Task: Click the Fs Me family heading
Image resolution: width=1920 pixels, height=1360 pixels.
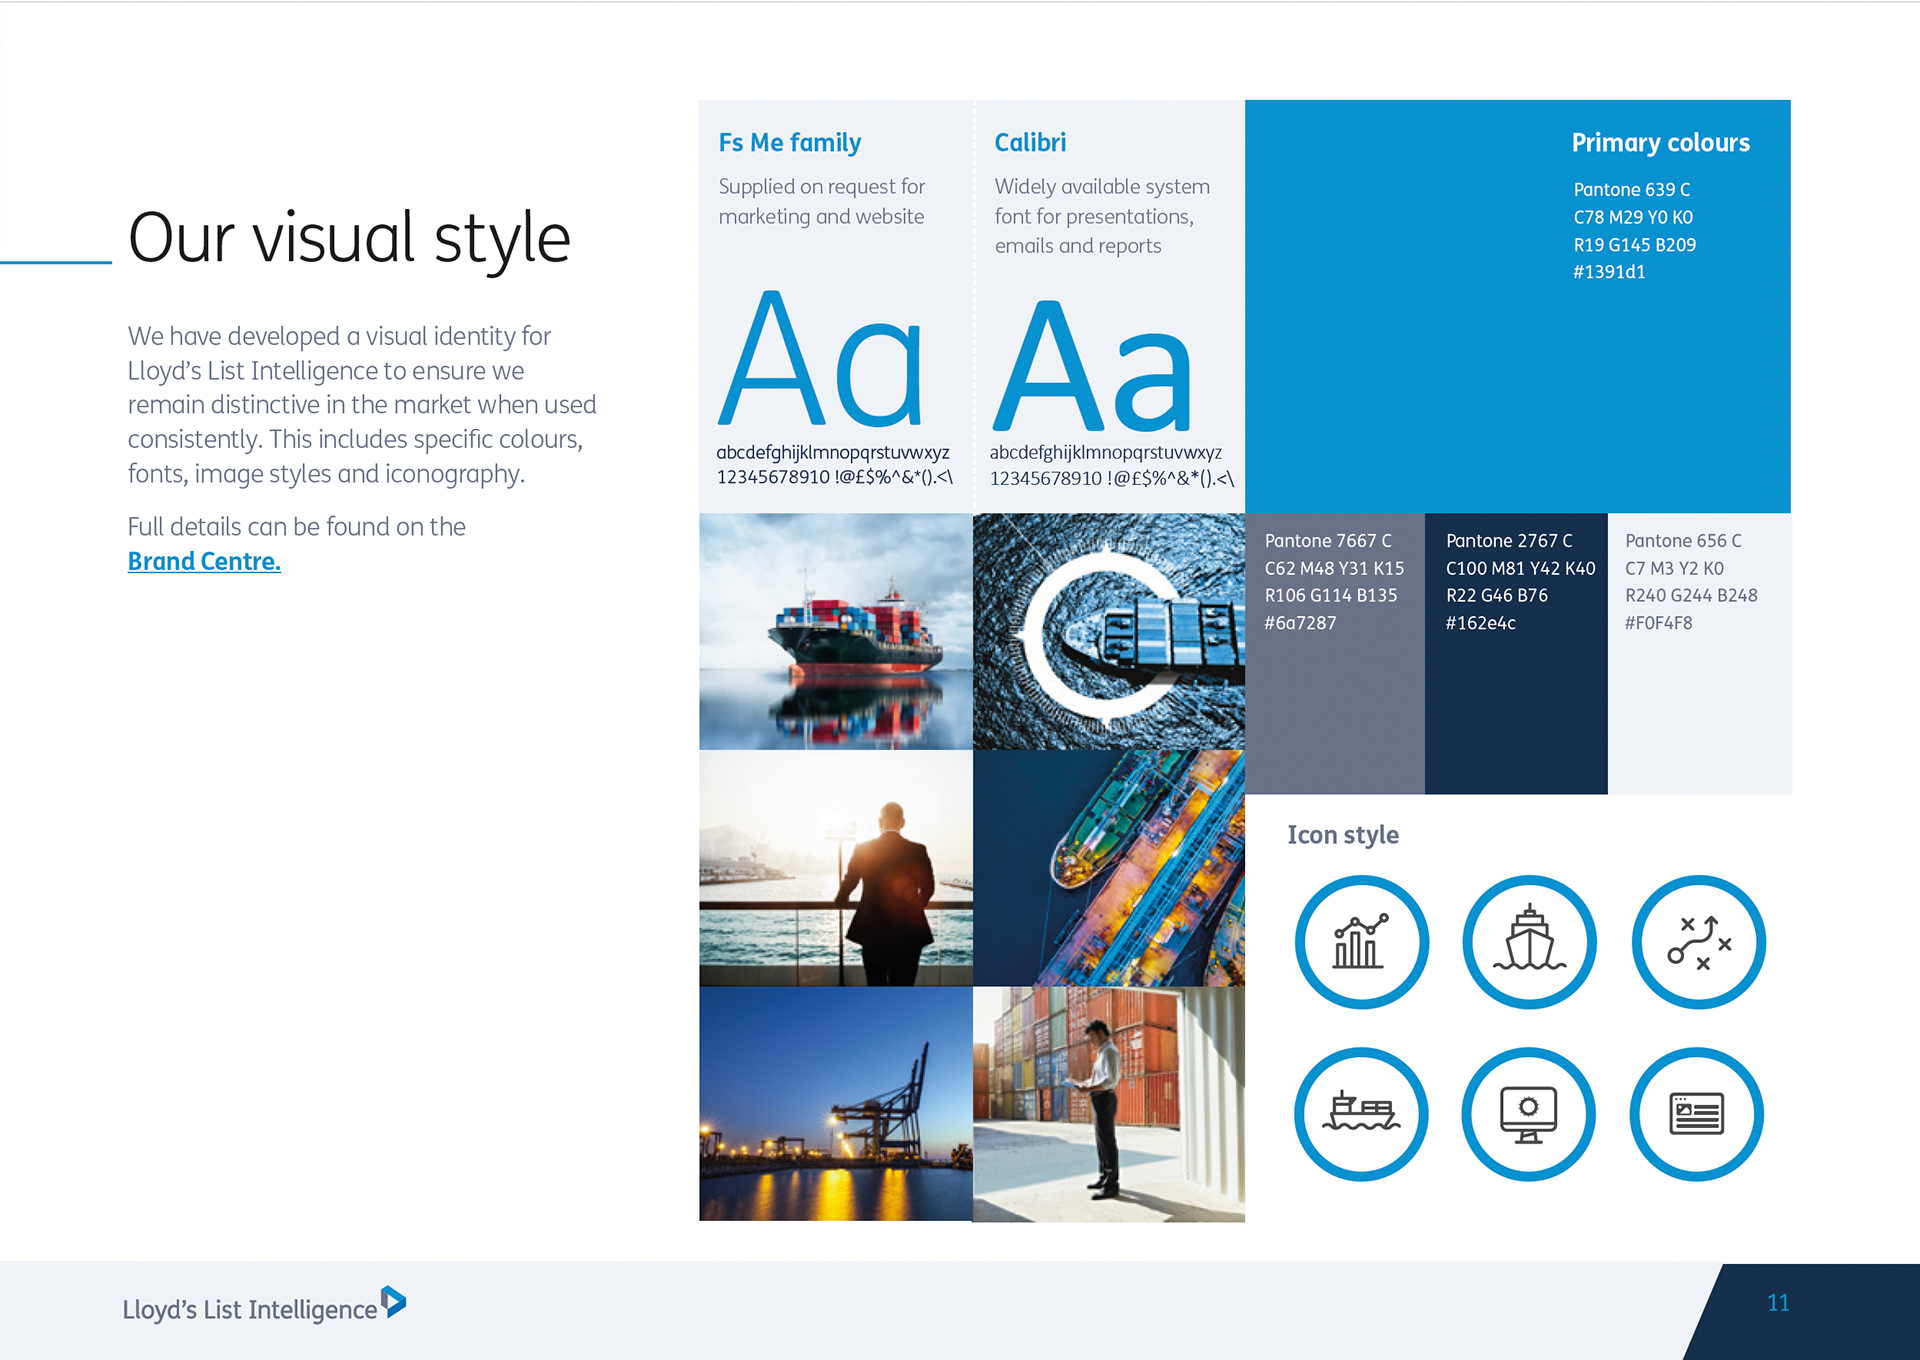Action: pyautogui.click(x=789, y=143)
